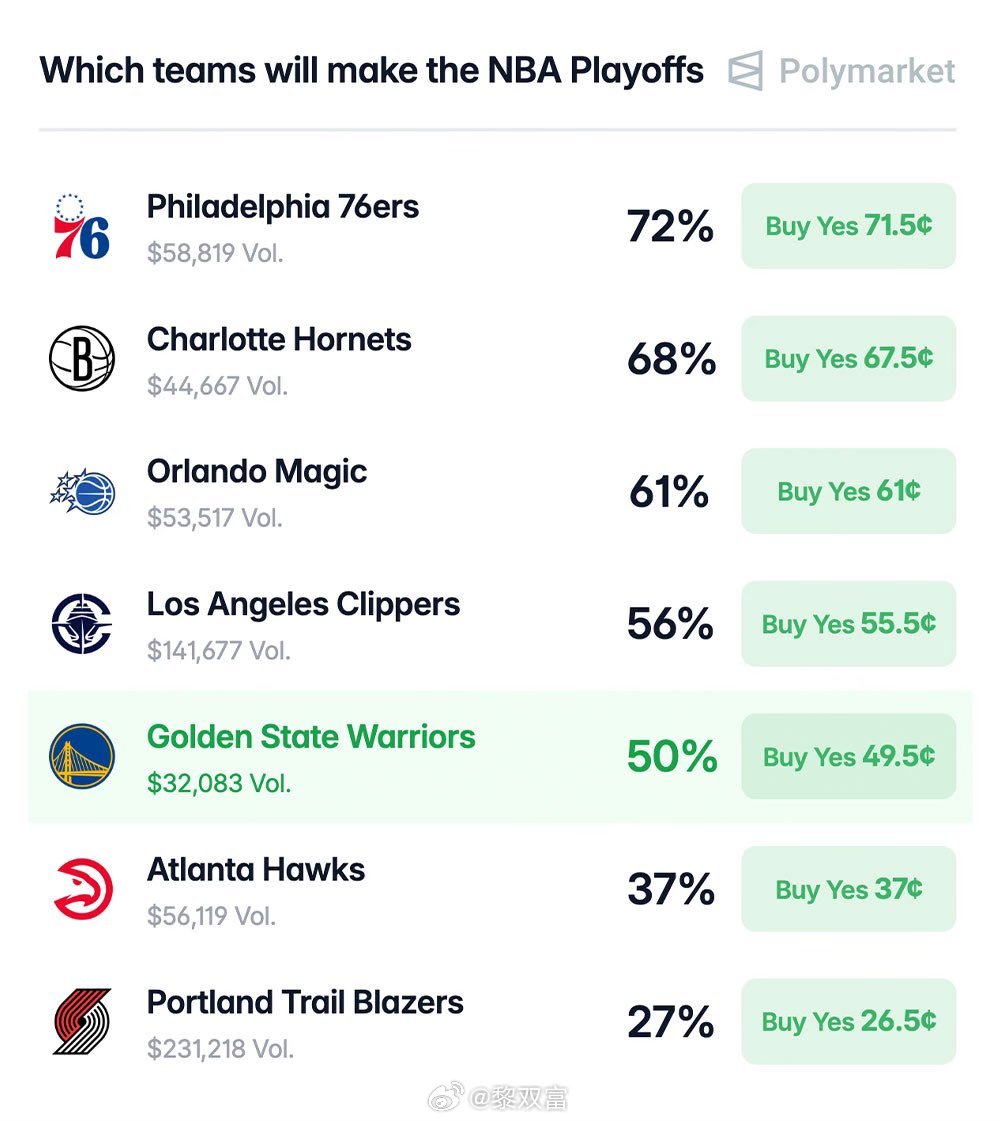Open the Portland Trail Blazers market name
The height and width of the screenshot is (1121, 1000).
point(305,1002)
